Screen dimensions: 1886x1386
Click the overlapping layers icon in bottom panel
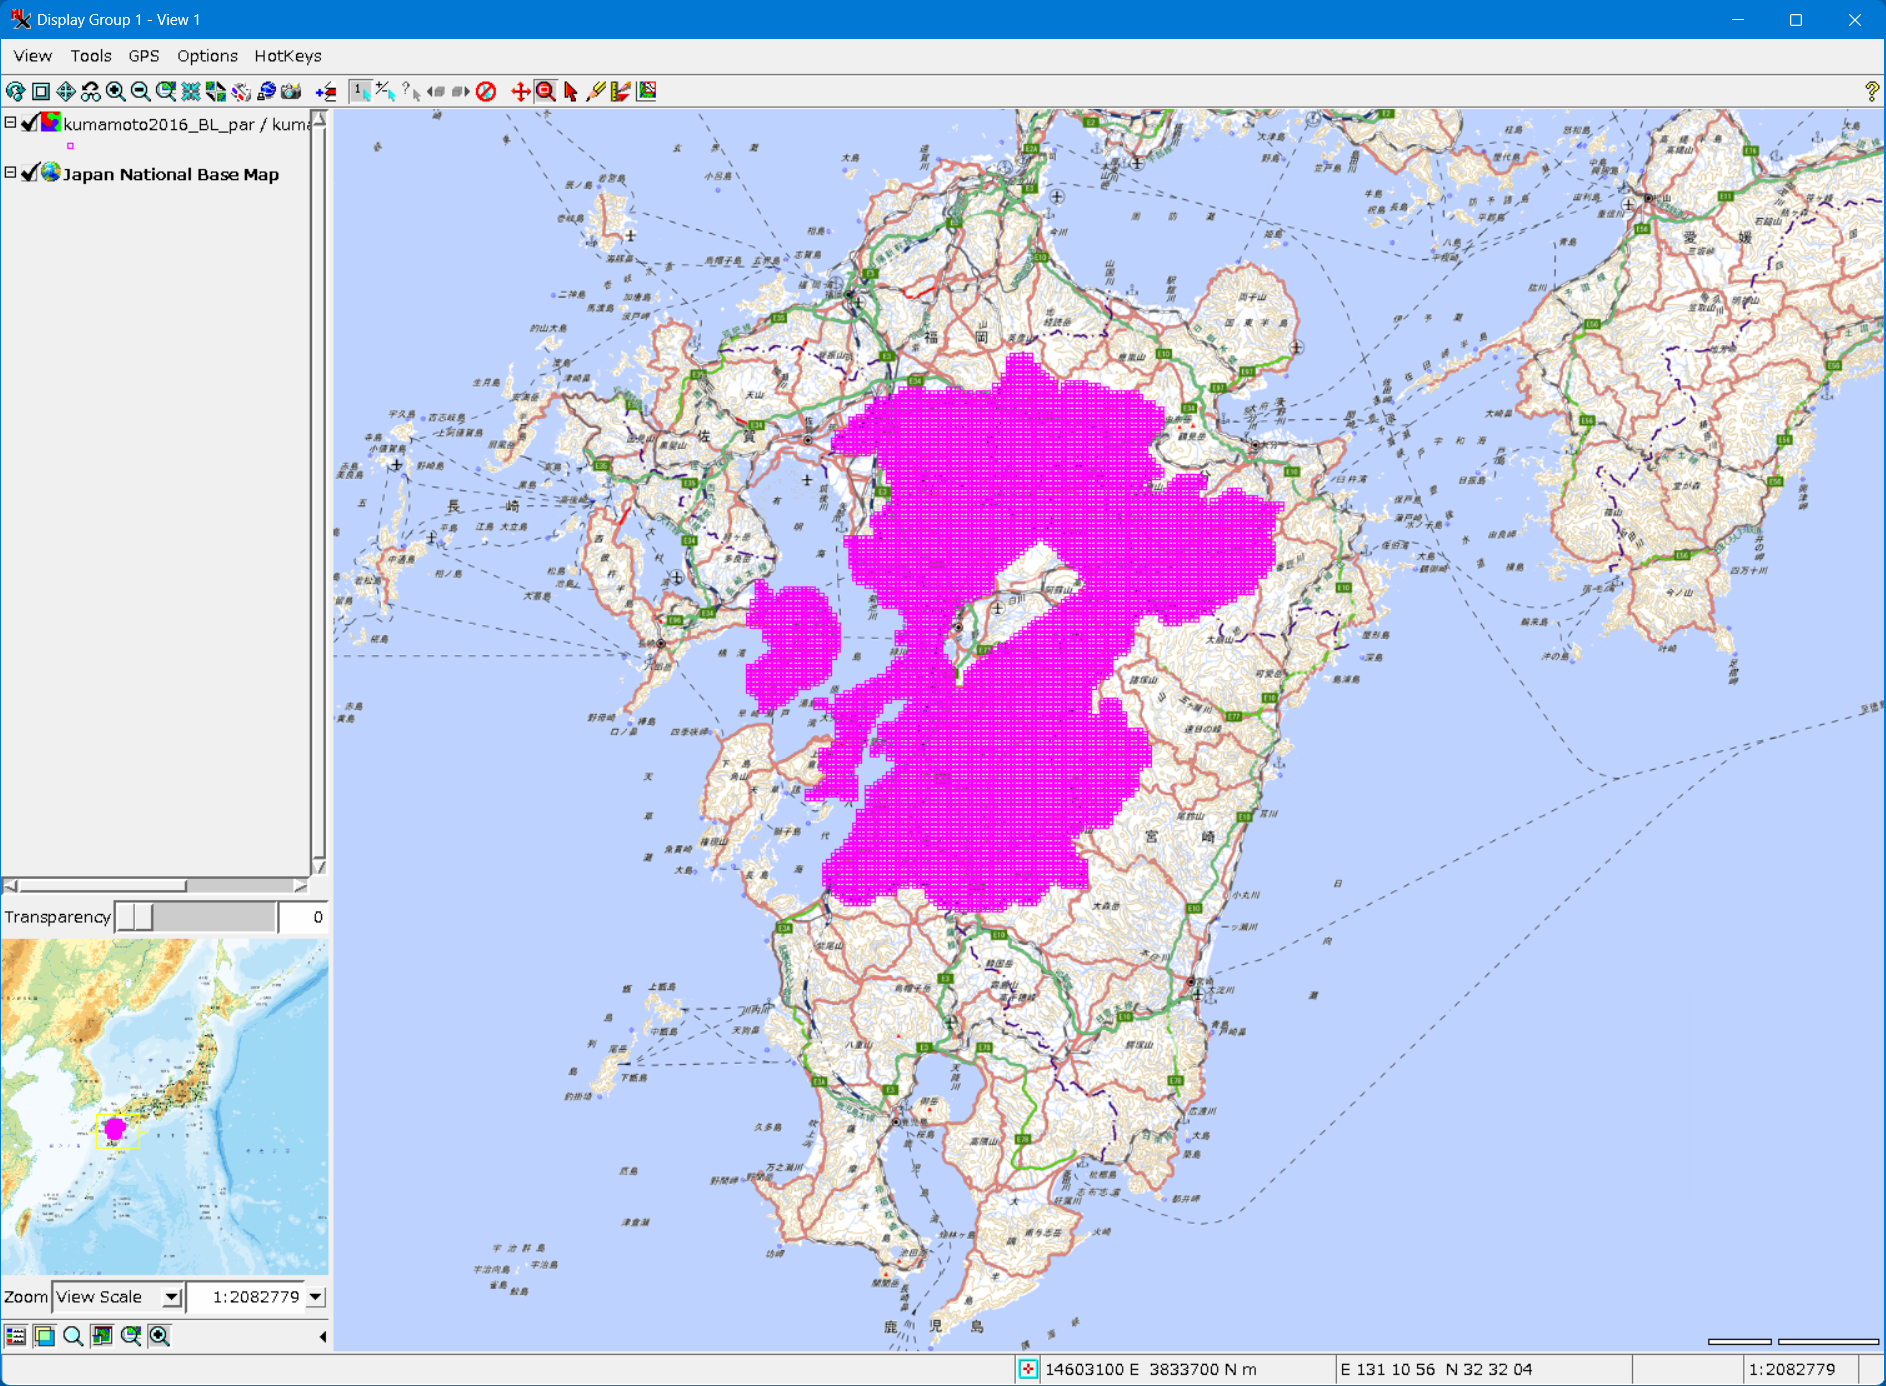pos(44,1336)
